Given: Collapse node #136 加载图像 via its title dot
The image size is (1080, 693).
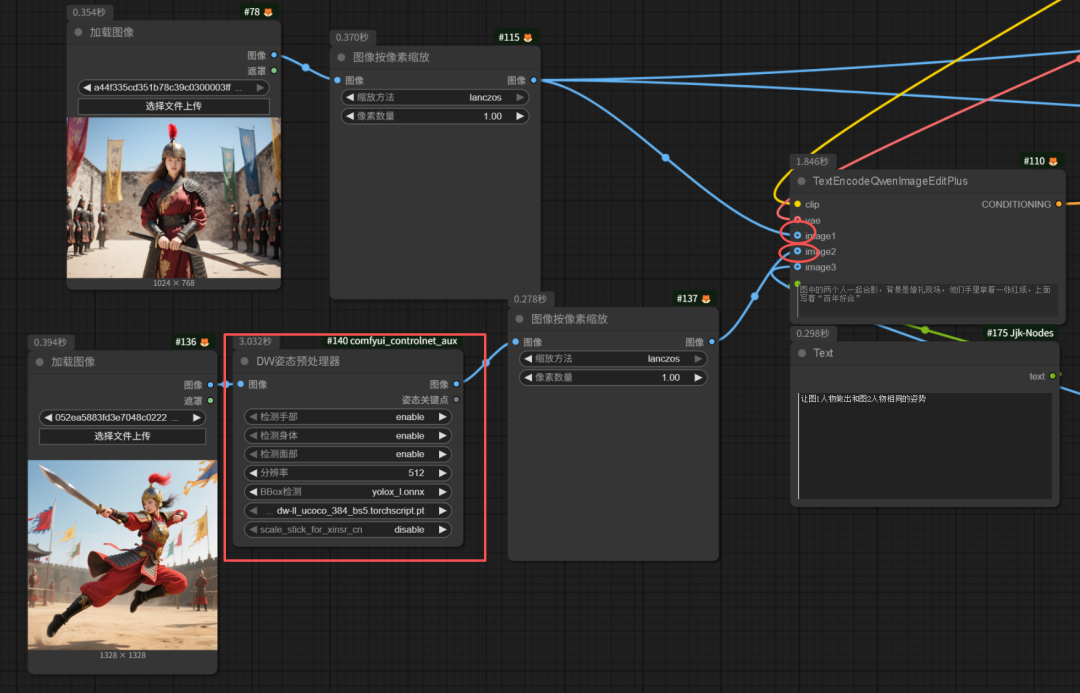Looking at the screenshot, I should (40, 362).
